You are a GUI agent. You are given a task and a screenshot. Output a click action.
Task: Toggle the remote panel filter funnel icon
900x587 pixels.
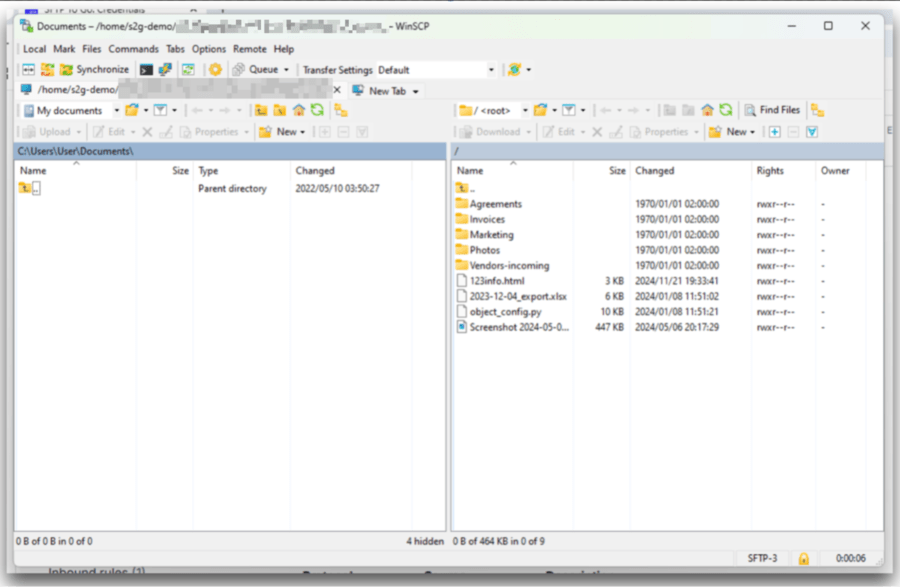pyautogui.click(x=810, y=131)
